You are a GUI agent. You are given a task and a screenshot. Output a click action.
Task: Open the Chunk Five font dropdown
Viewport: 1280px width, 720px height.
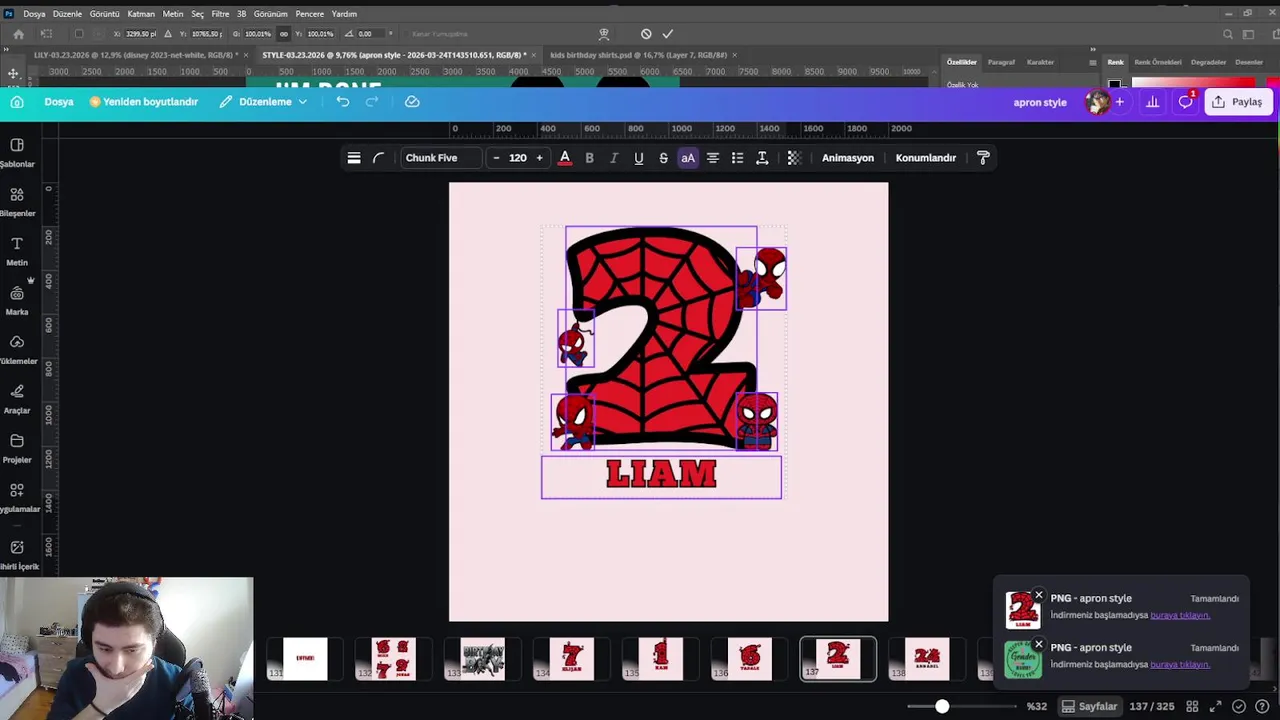440,158
